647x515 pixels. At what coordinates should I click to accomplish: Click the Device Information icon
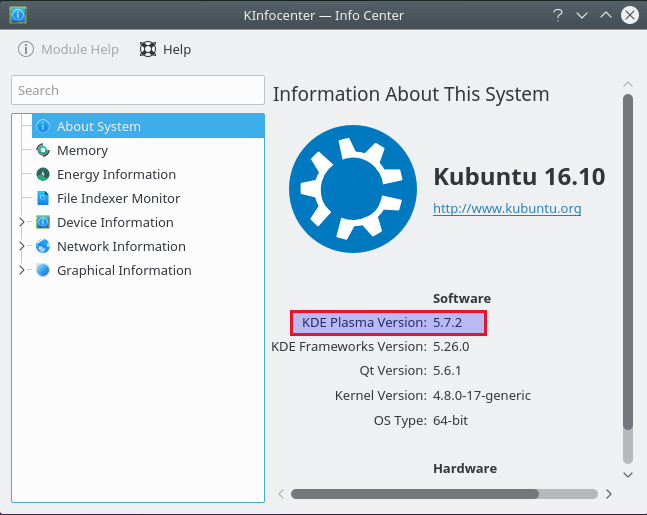click(43, 222)
